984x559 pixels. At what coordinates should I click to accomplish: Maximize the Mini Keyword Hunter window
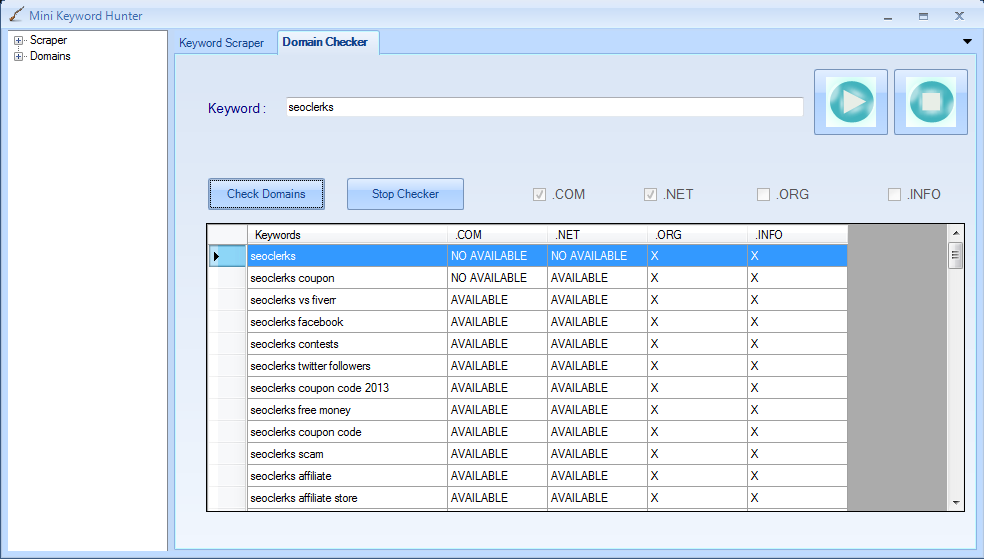pos(923,17)
